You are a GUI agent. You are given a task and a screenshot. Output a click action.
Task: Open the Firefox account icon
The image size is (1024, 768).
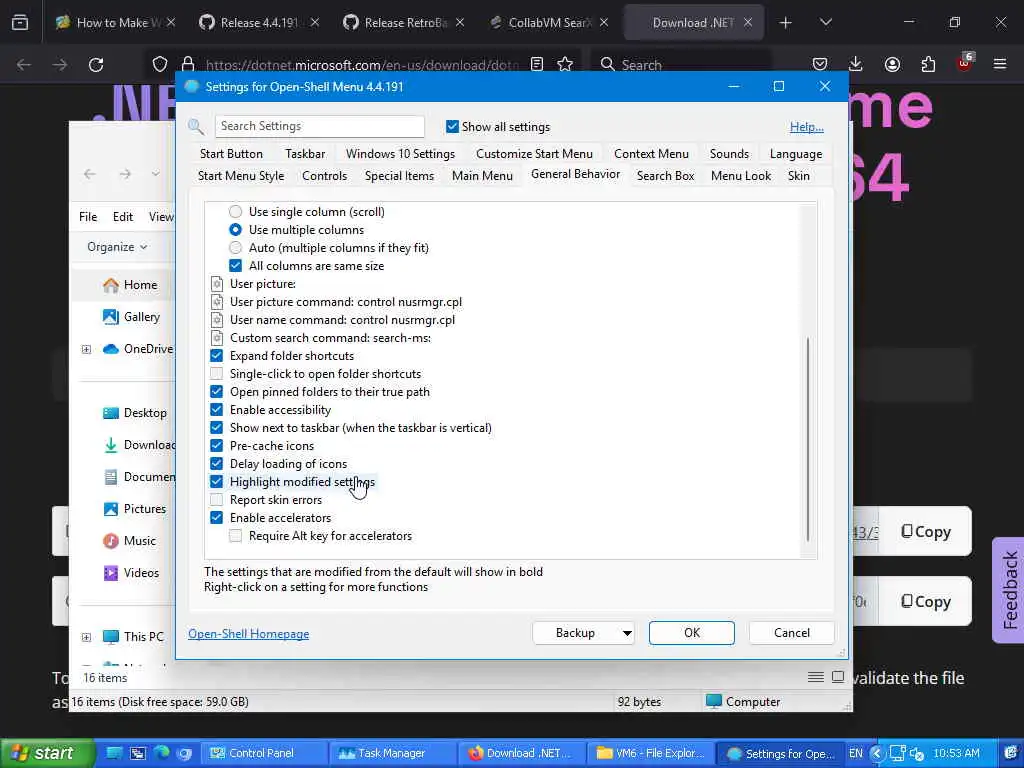892,64
